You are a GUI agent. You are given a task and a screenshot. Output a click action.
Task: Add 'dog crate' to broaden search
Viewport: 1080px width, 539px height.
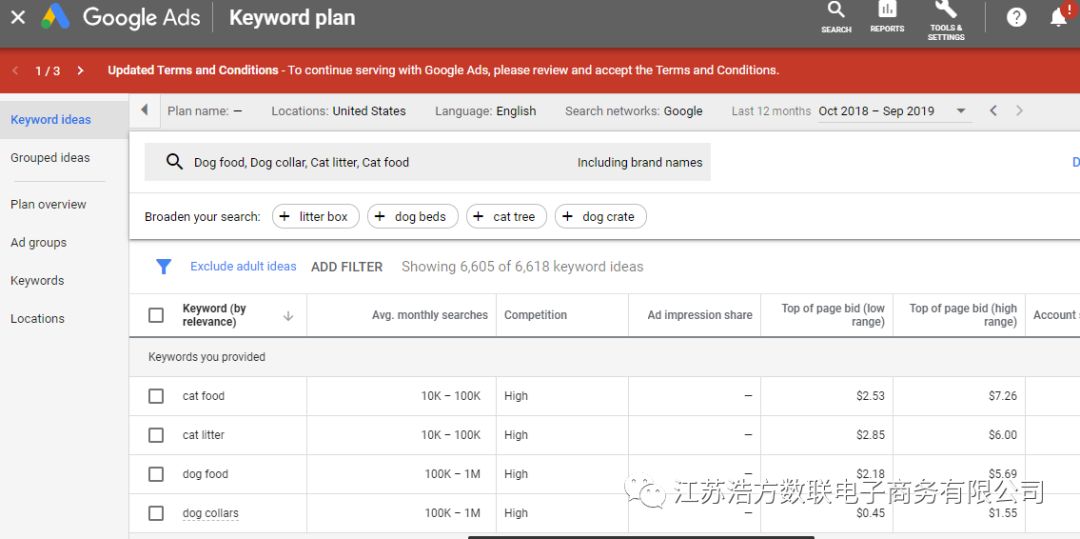point(601,216)
